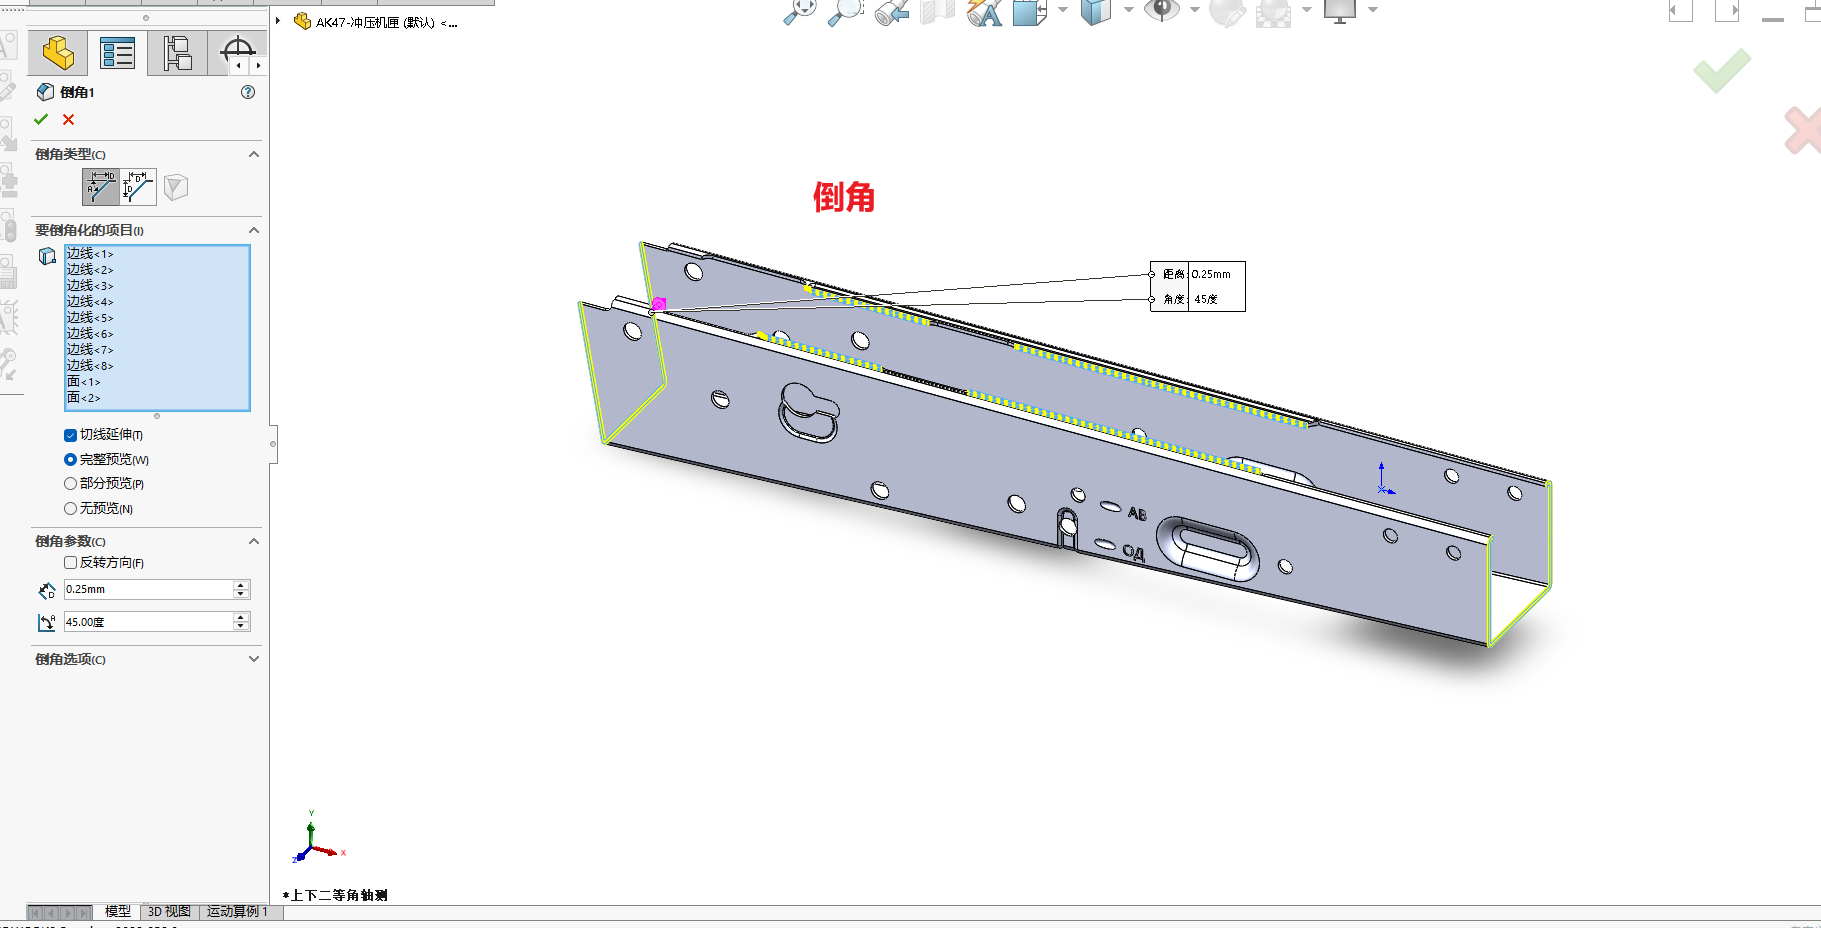Viewport: 1821px width, 928px height.
Task: Click right scroll arrow of manager tabs
Action: [x=258, y=65]
